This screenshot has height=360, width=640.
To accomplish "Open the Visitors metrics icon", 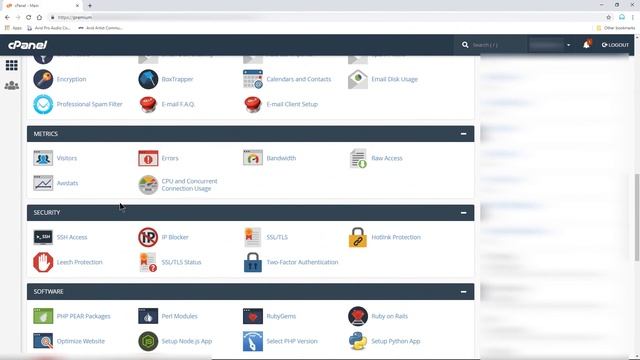I will [43, 158].
